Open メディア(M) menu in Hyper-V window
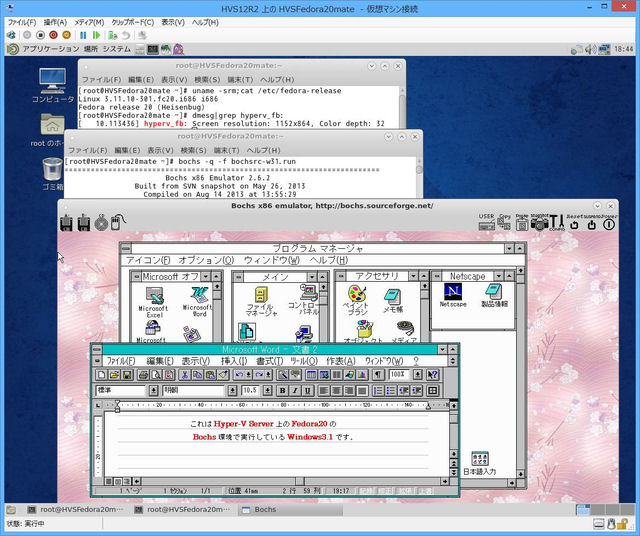This screenshot has height=536, width=640. (89, 22)
